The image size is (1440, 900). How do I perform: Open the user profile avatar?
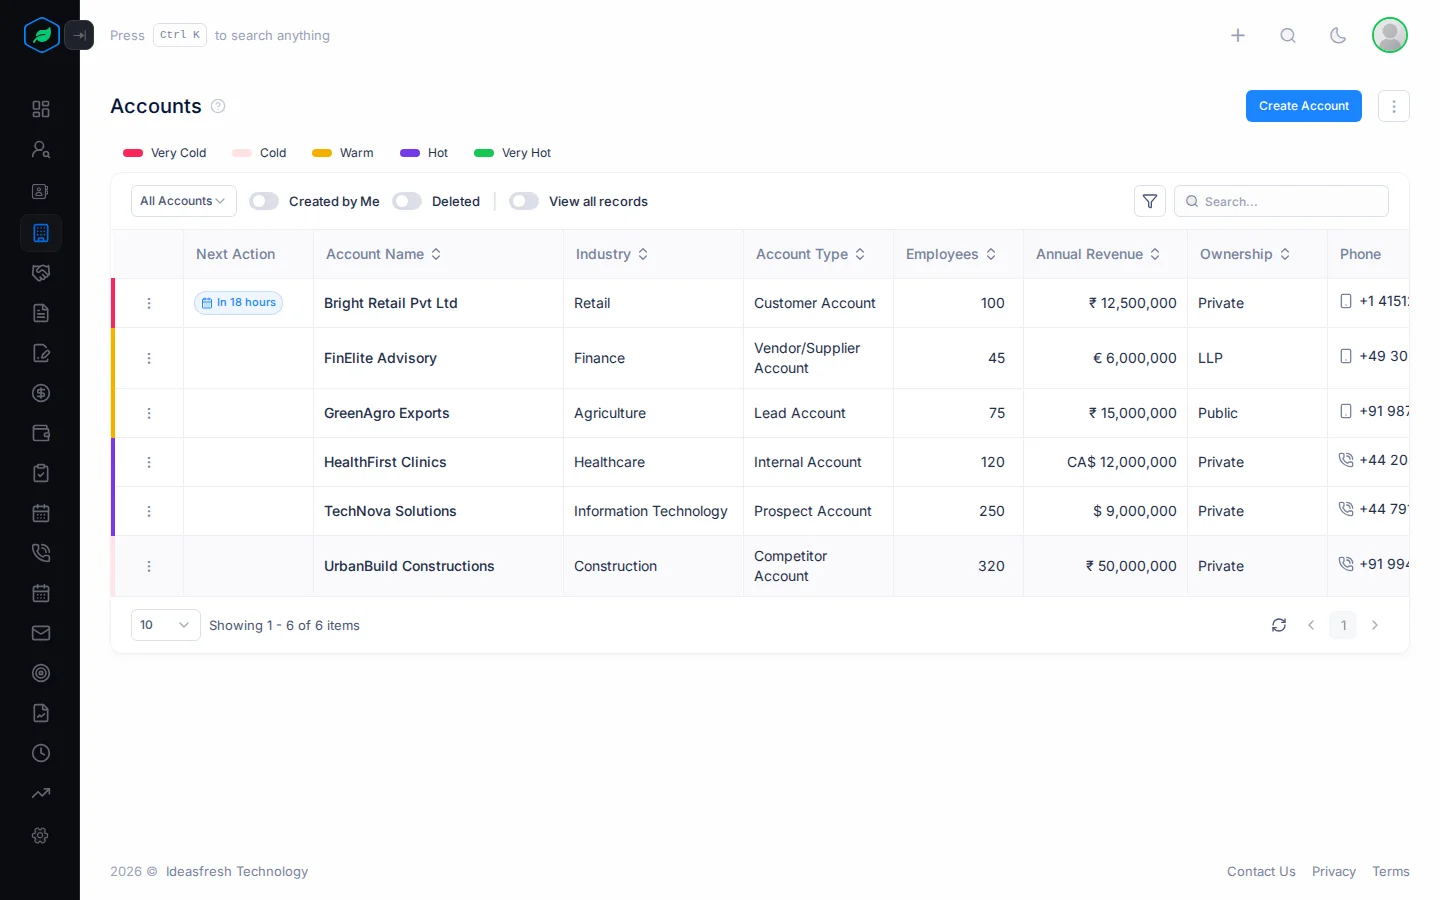[x=1390, y=35]
